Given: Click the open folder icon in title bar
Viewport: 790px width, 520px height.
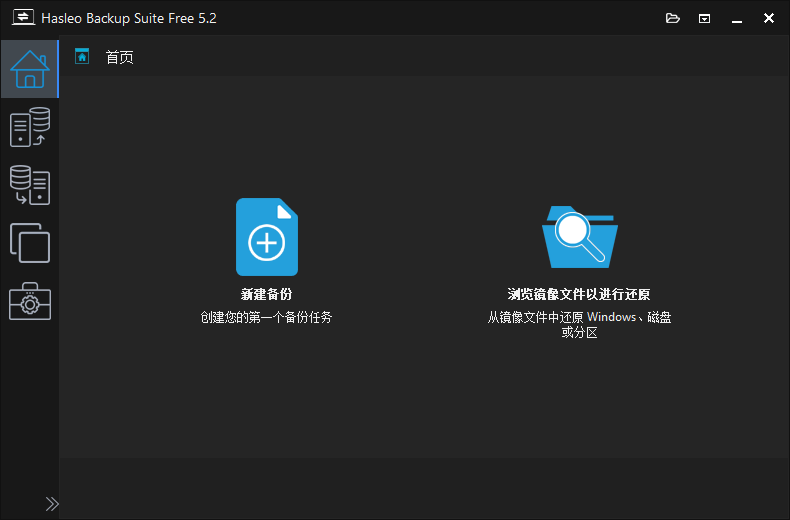Looking at the screenshot, I should pos(672,18).
